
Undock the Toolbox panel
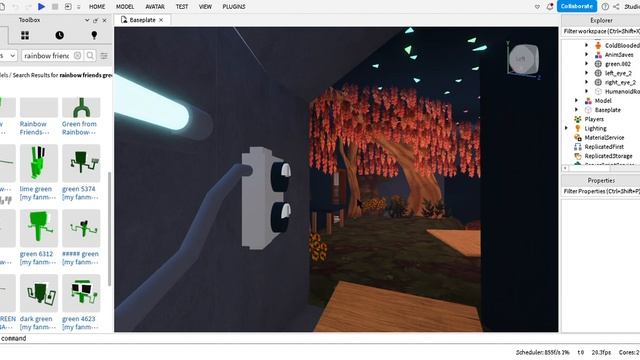[x=96, y=20]
